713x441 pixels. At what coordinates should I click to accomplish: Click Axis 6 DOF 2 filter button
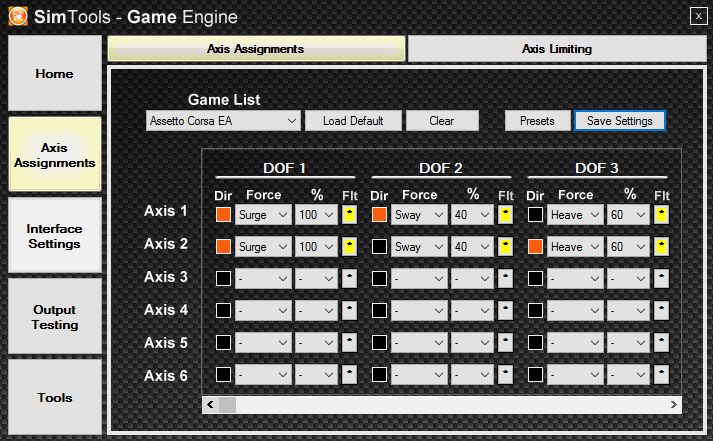(505, 374)
